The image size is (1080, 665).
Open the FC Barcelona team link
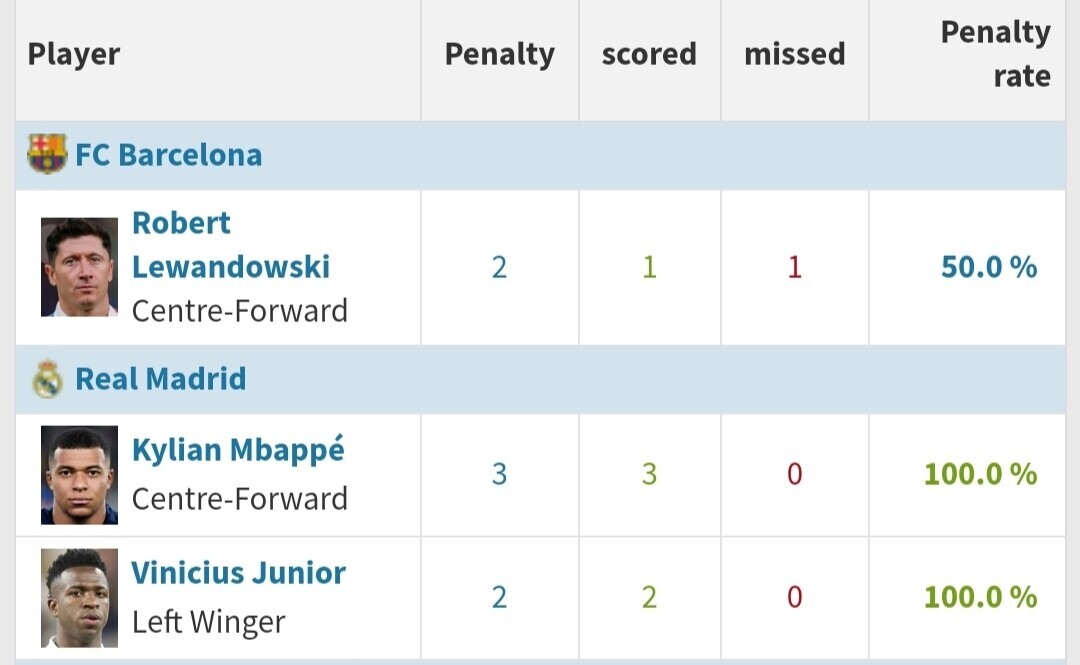169,155
